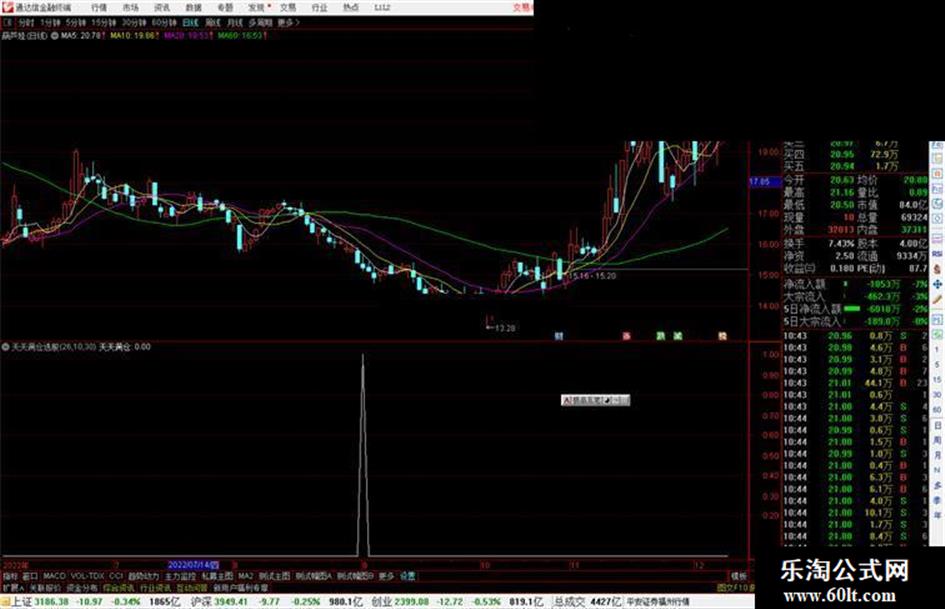Click the 上证 index in status bar
The width and height of the screenshot is (945, 609).
pos(22,602)
